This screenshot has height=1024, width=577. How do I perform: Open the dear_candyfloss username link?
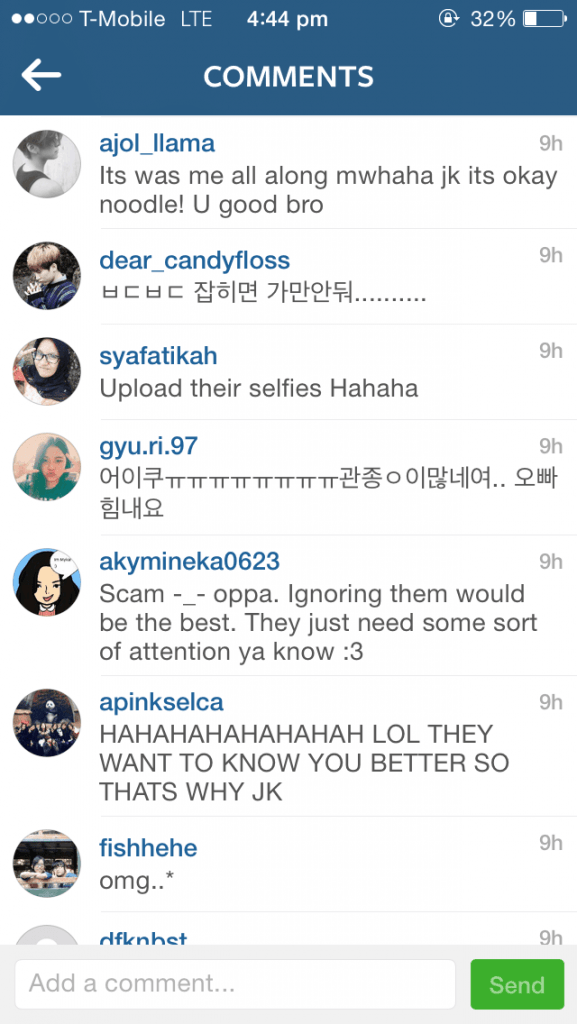pos(195,260)
